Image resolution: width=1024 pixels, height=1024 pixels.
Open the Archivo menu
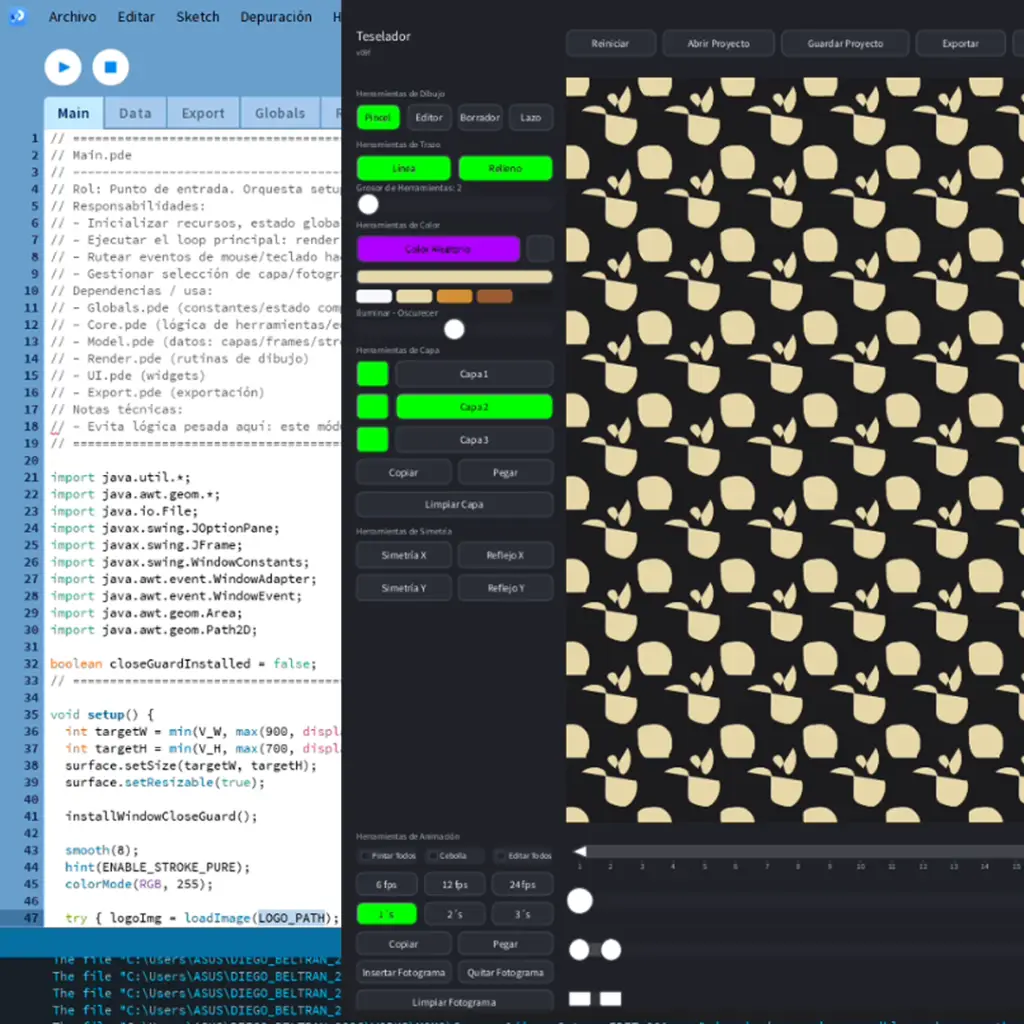coord(73,17)
